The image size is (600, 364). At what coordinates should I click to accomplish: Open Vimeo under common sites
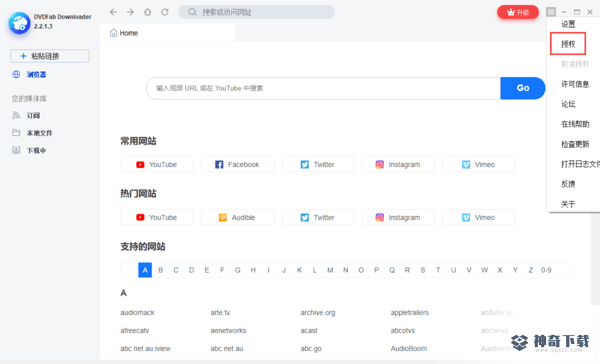click(478, 164)
